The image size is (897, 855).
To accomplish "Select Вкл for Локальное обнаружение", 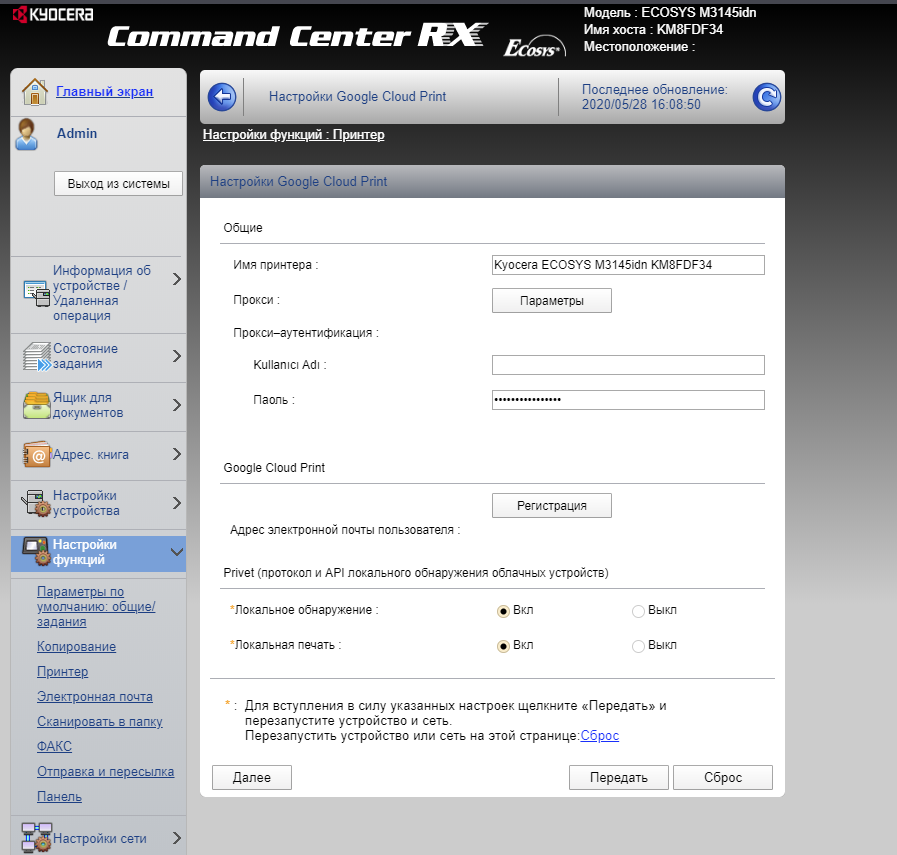I will [x=504, y=611].
